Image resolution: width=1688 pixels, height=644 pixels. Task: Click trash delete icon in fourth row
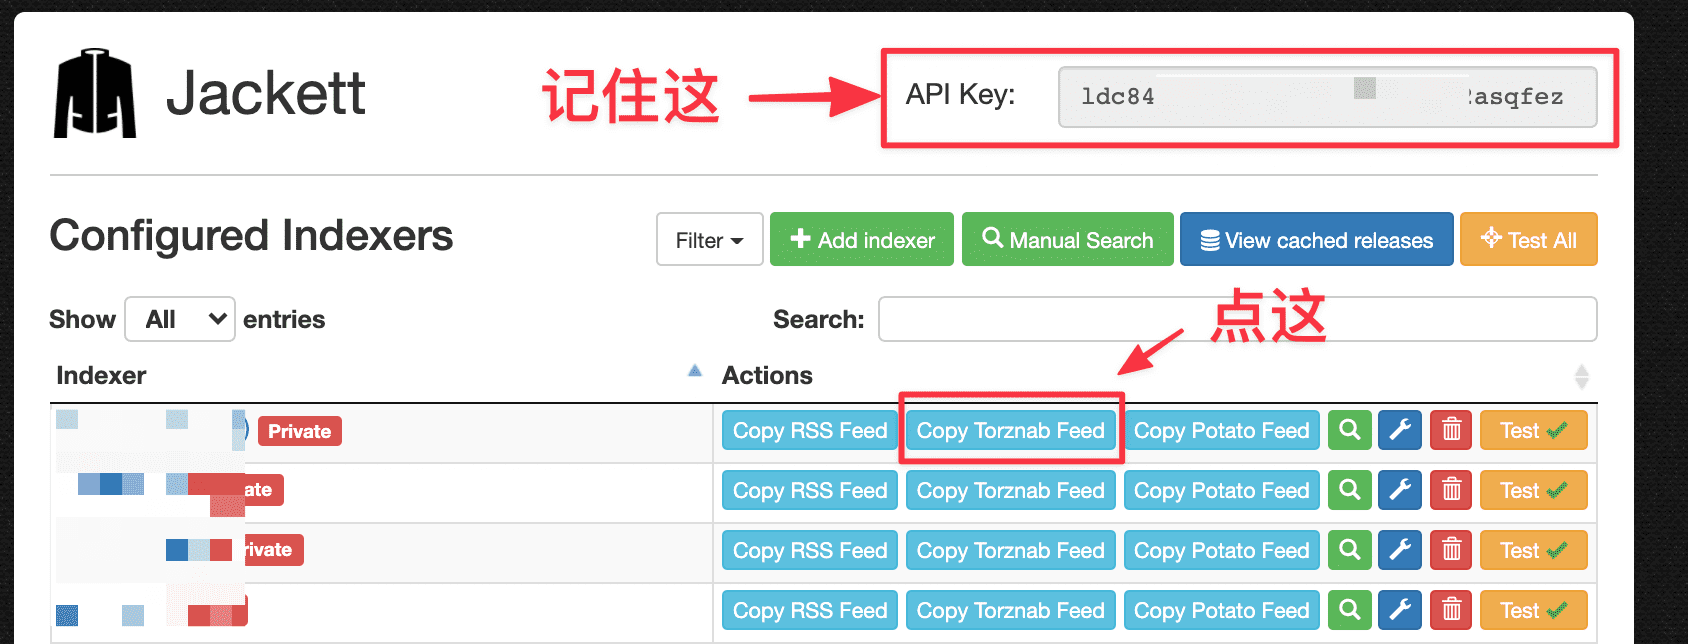coord(1451,611)
